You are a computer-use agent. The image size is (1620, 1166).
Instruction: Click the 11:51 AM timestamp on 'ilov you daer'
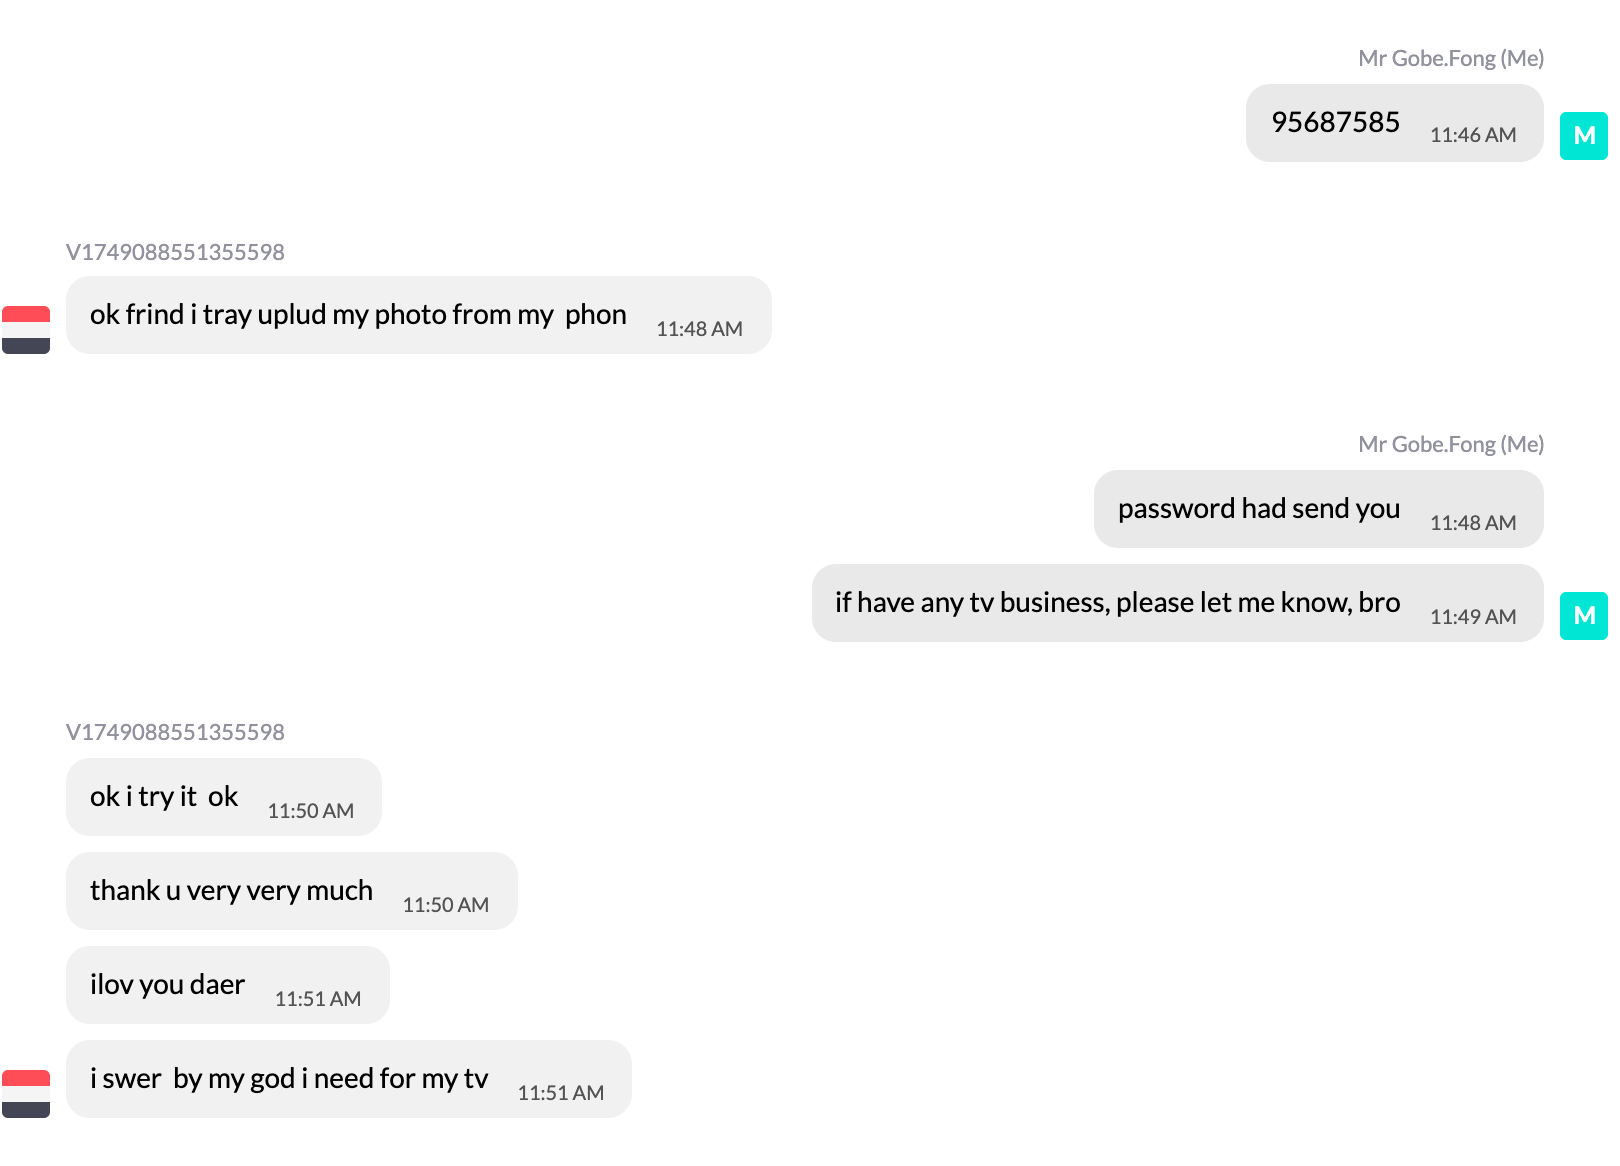click(317, 999)
